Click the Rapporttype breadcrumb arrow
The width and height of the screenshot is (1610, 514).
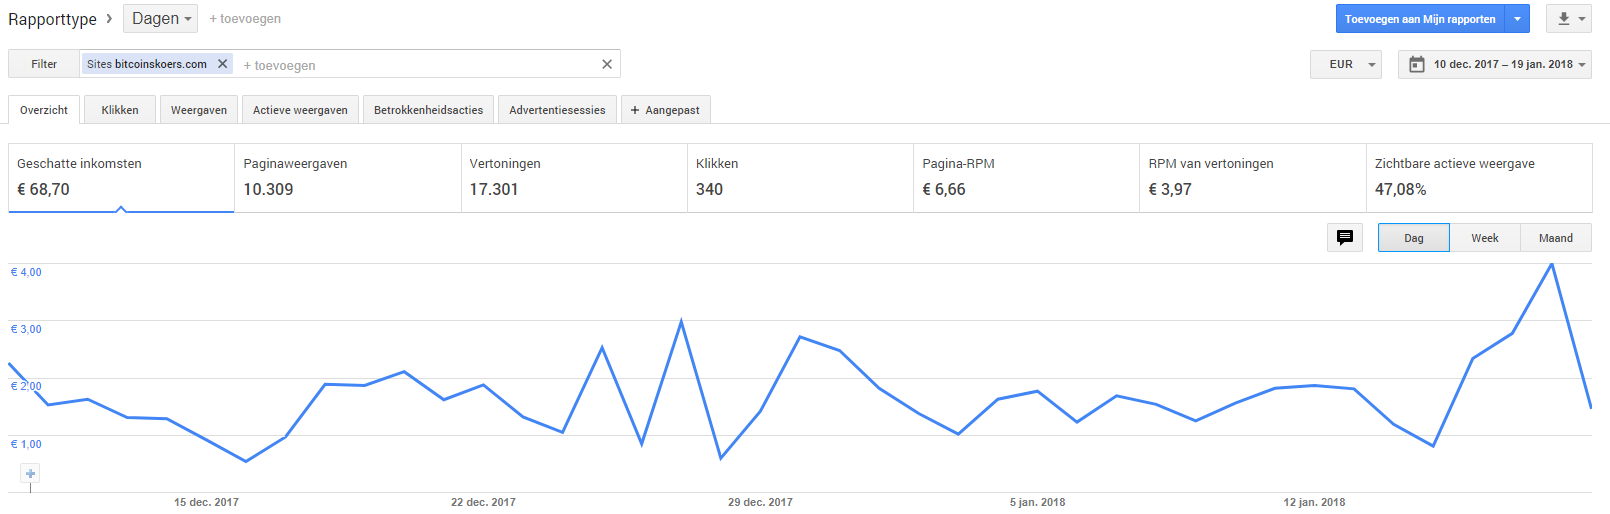point(108,18)
